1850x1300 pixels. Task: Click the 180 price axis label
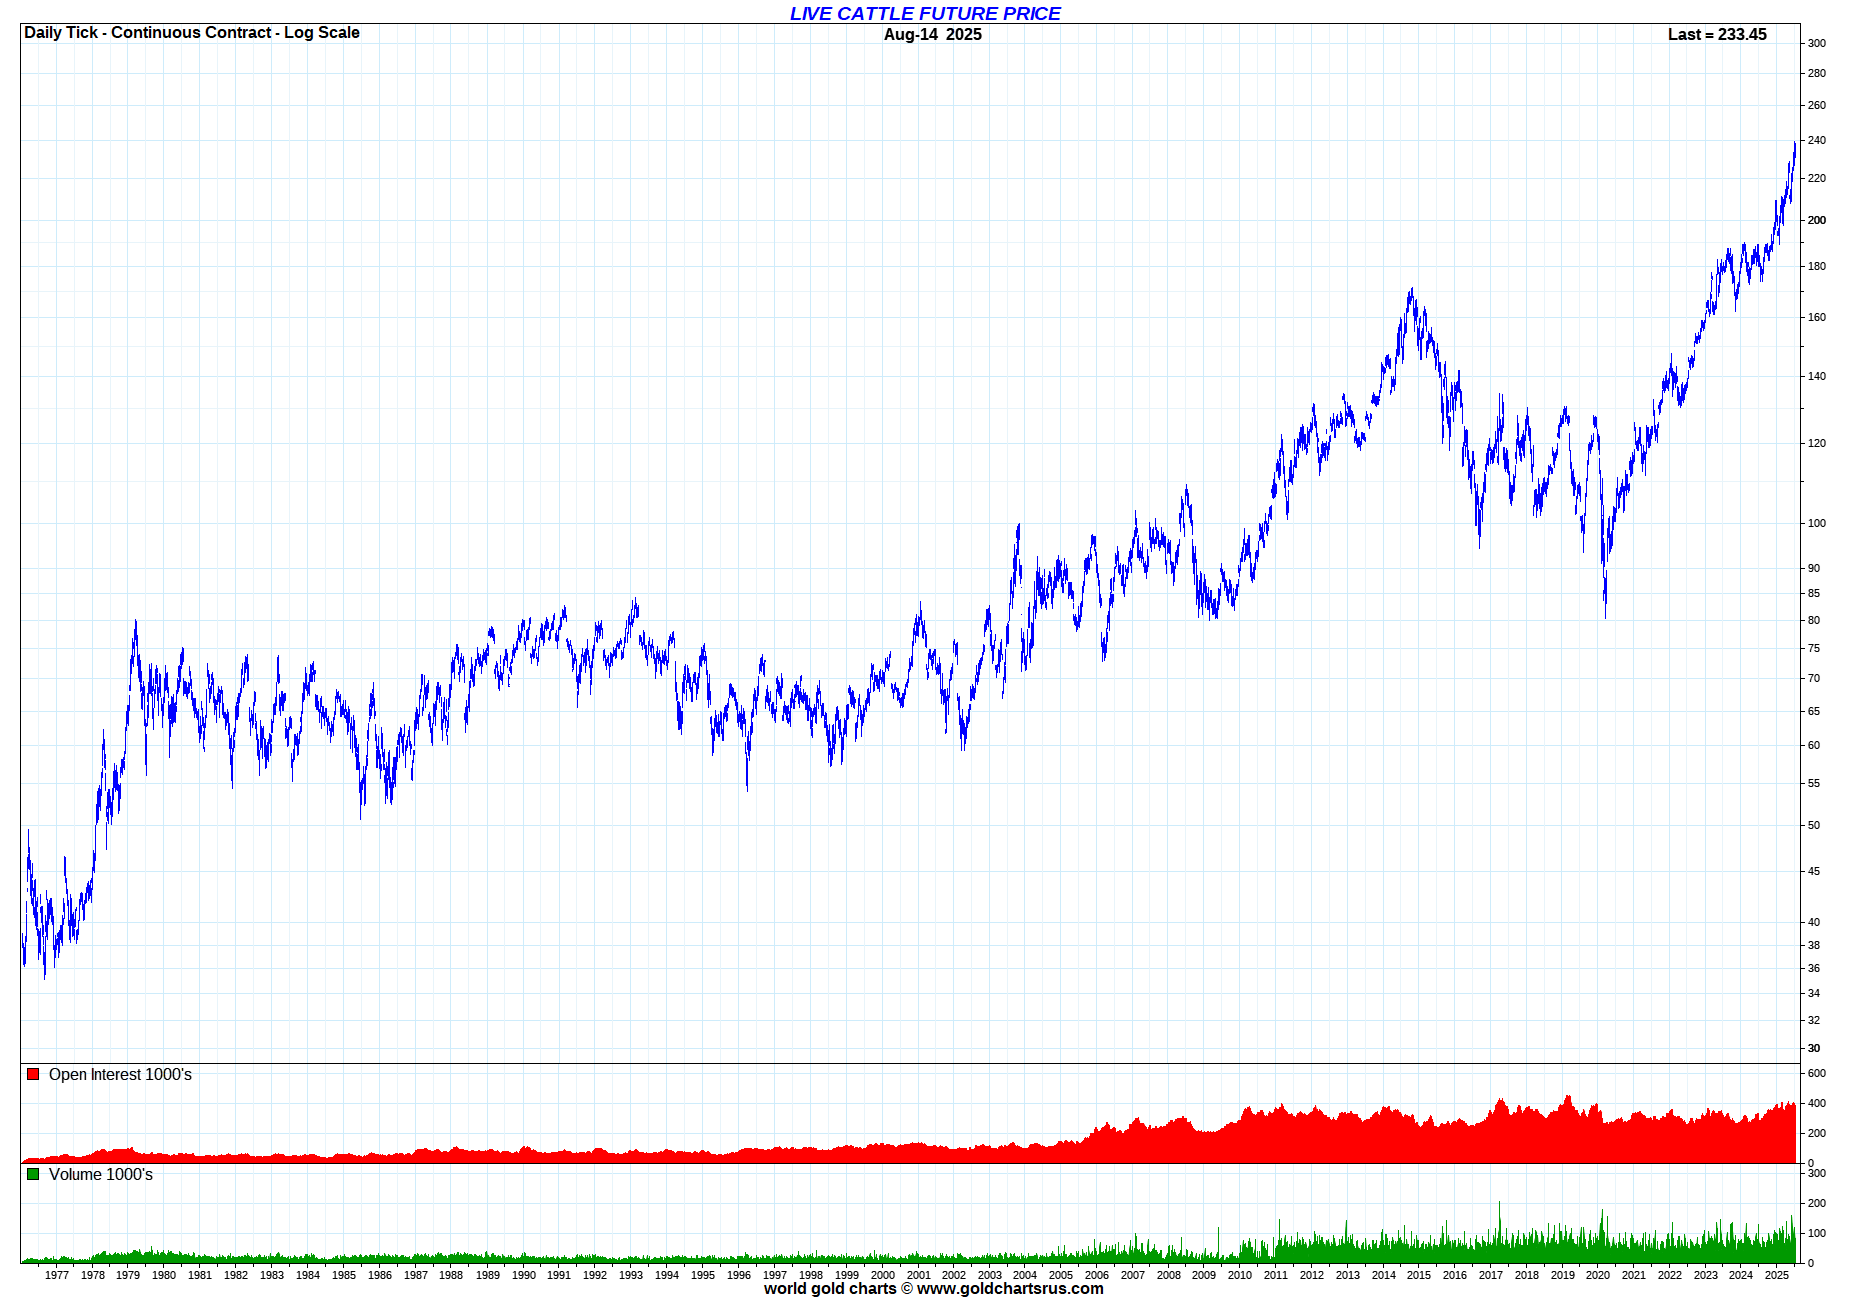pos(1817,266)
